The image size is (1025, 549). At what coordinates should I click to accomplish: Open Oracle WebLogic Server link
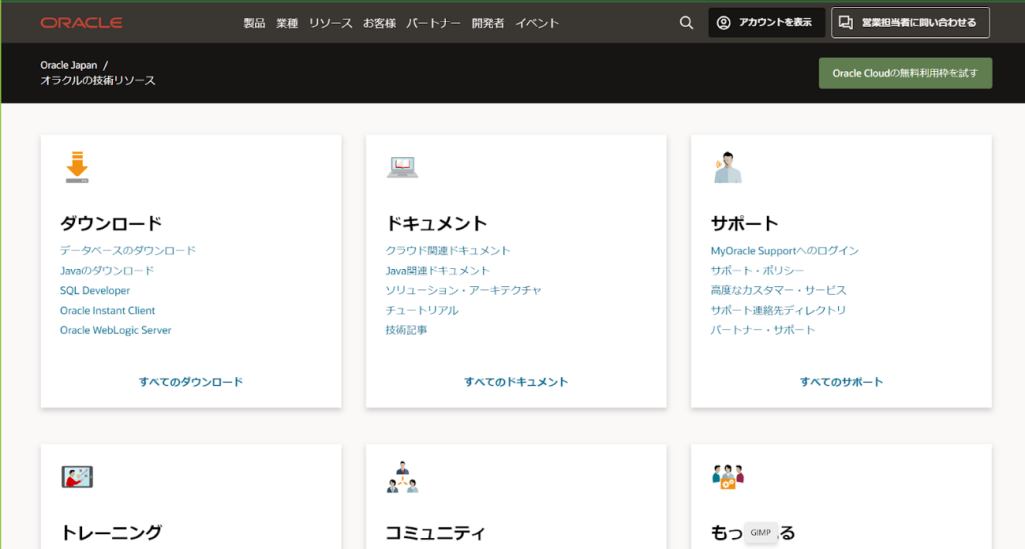pos(116,330)
